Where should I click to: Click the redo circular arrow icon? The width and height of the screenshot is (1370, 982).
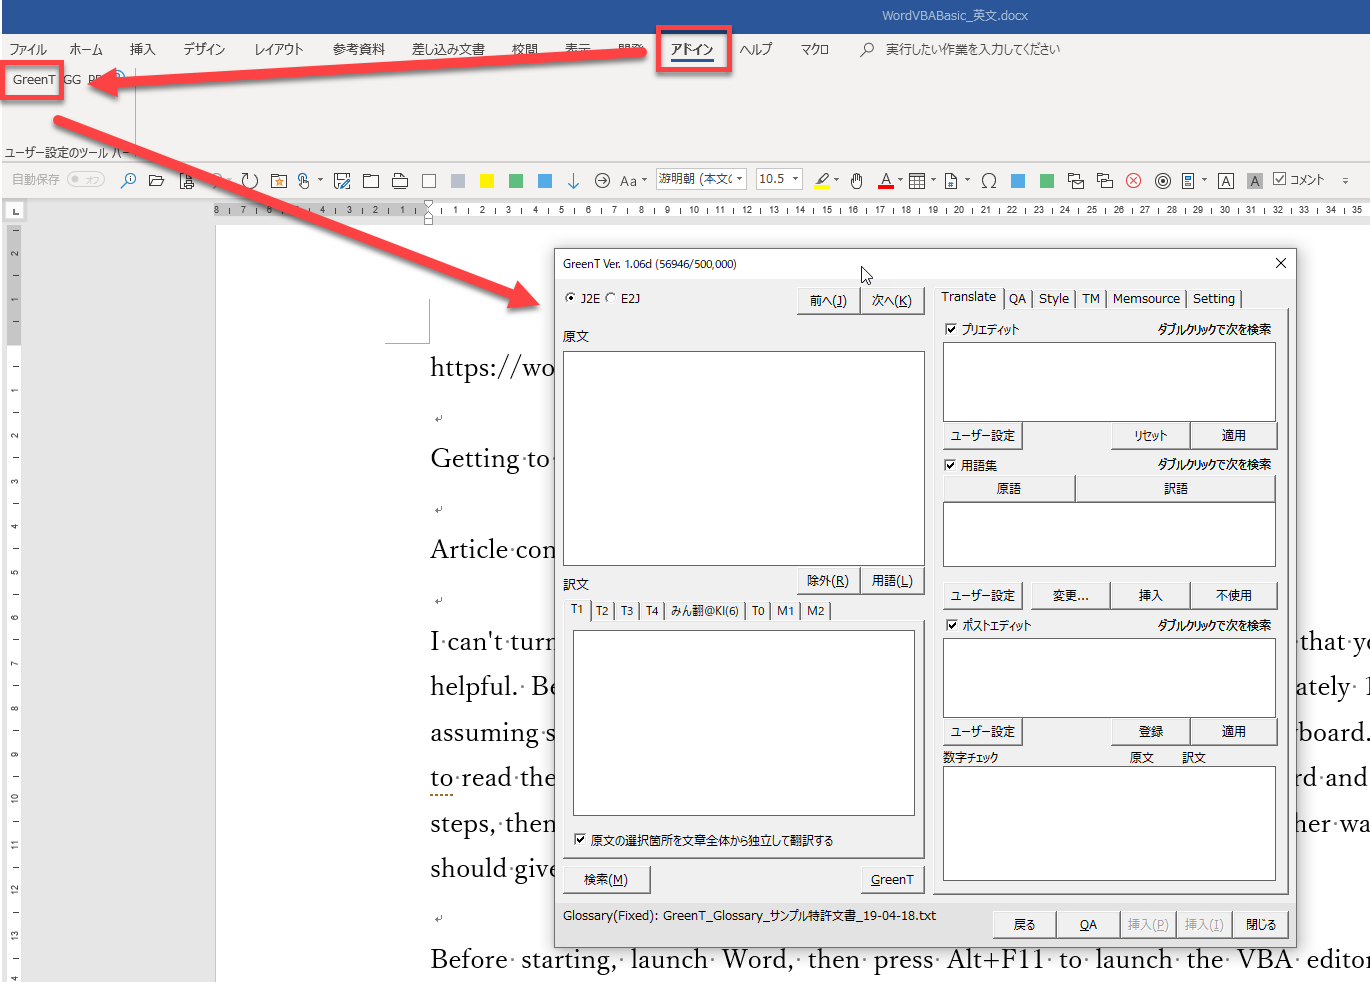pyautogui.click(x=249, y=181)
